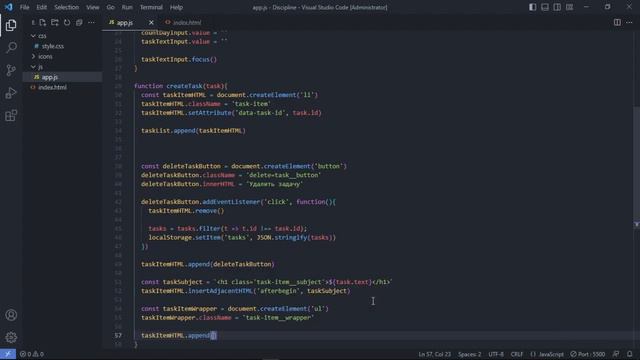640x360 pixels.
Task: Open index.html in the file tree
Action: pos(52,87)
